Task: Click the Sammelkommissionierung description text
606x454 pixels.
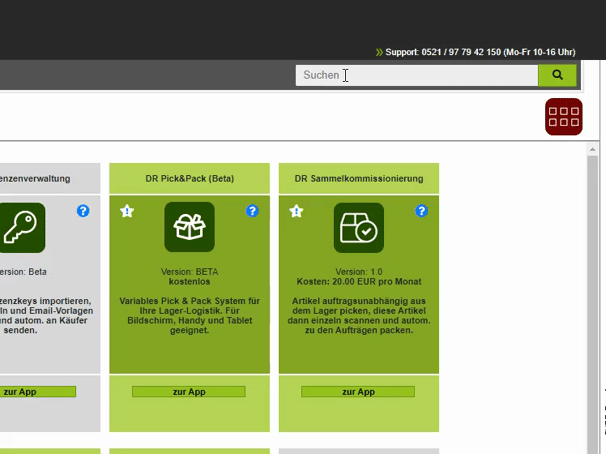Action: click(359, 315)
